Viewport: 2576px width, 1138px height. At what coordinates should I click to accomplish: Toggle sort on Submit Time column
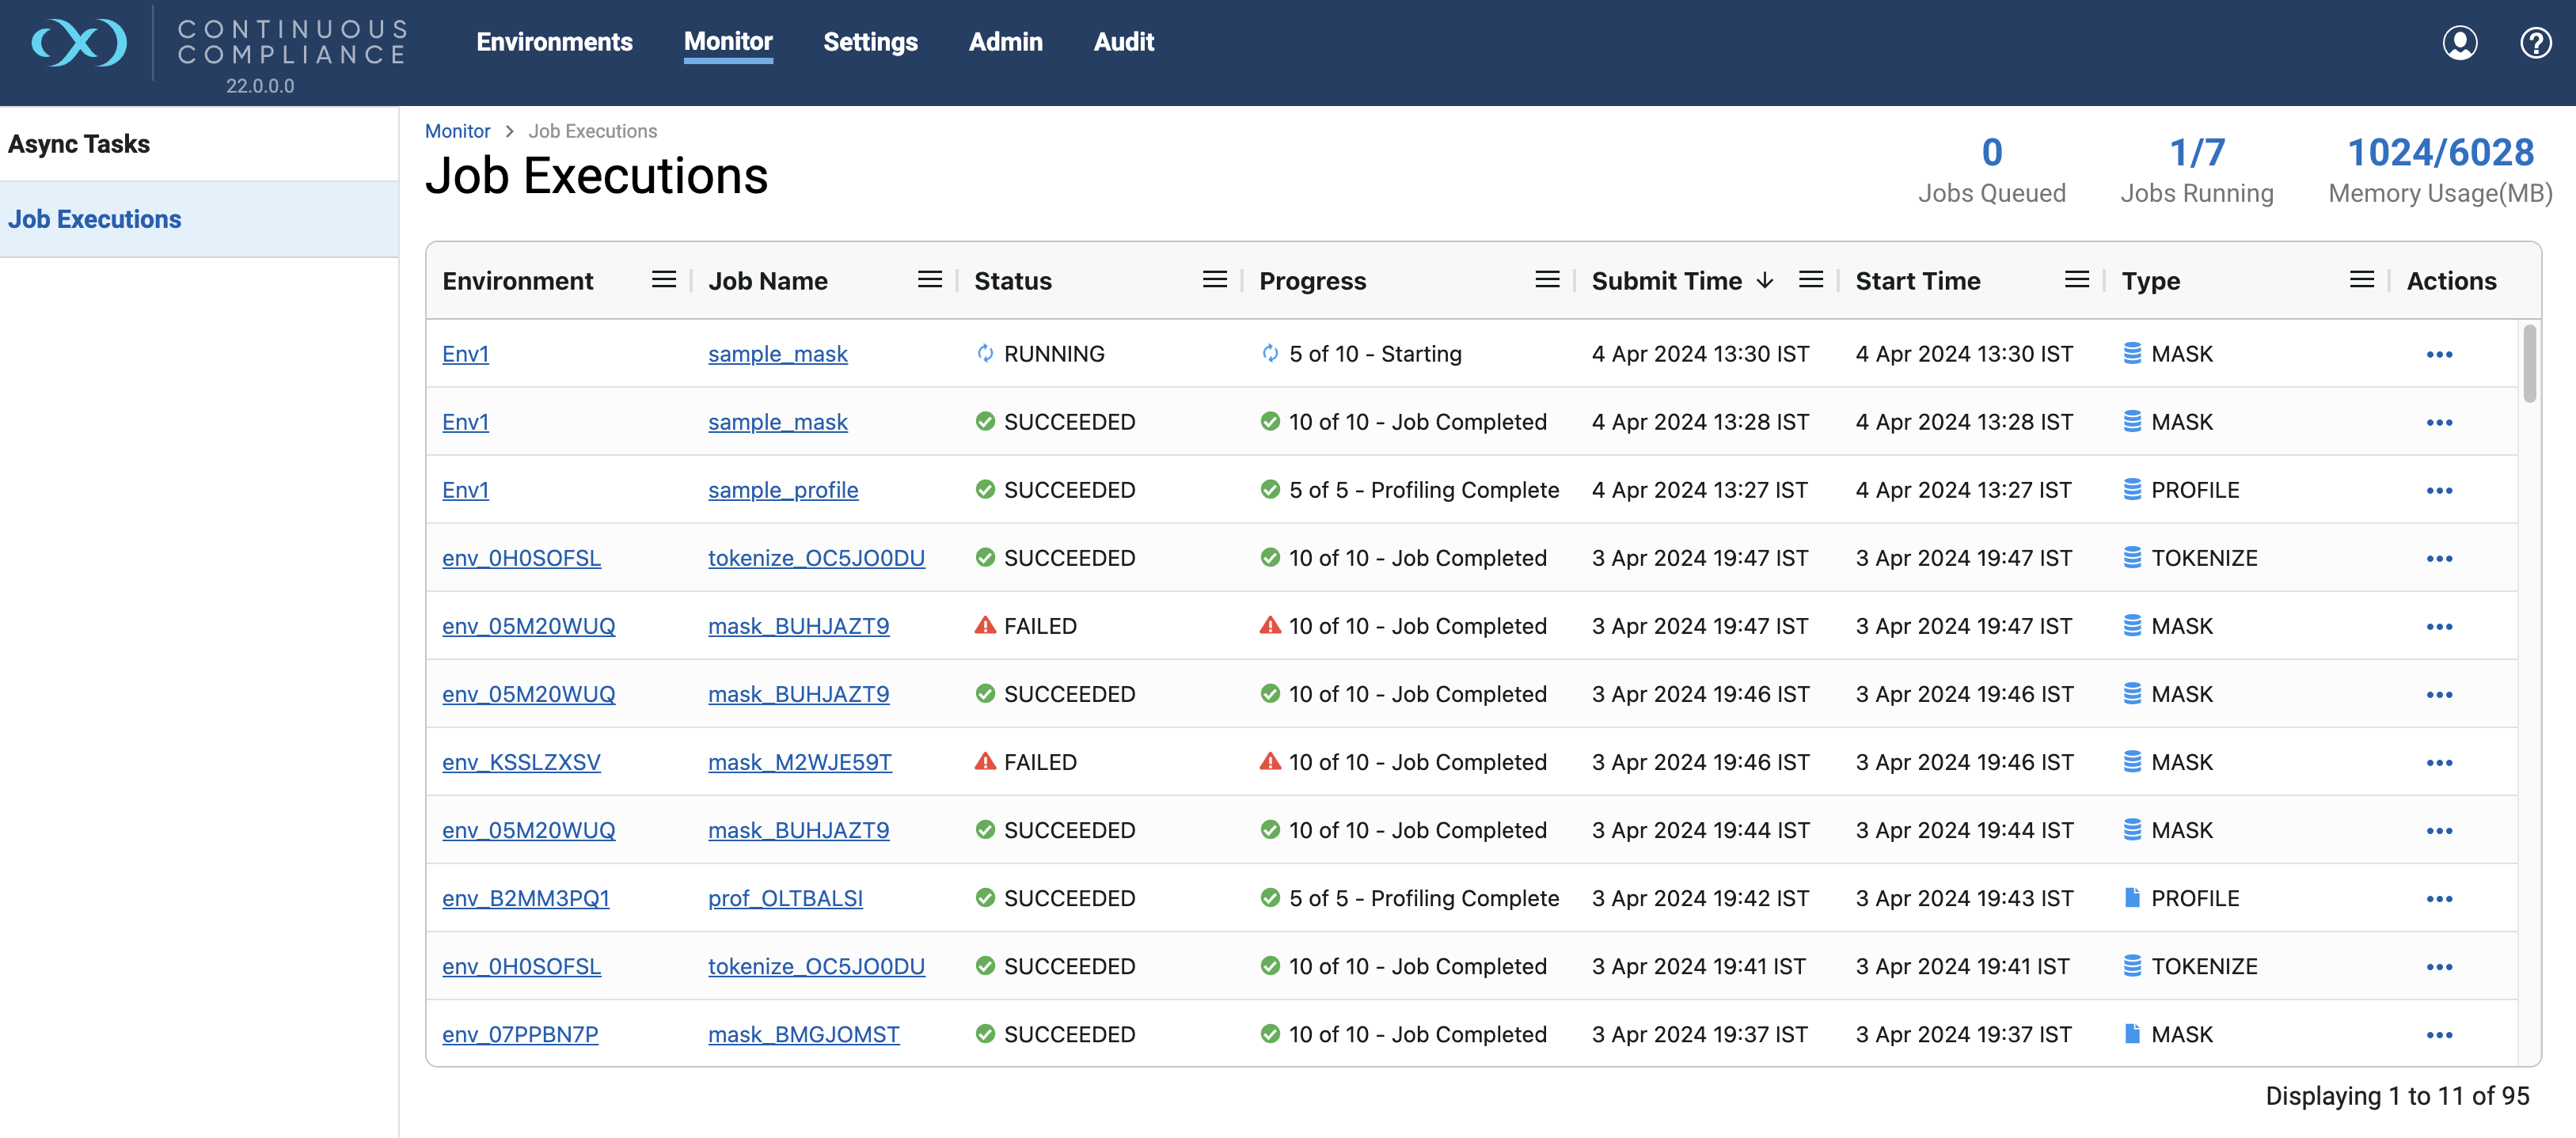click(1666, 281)
